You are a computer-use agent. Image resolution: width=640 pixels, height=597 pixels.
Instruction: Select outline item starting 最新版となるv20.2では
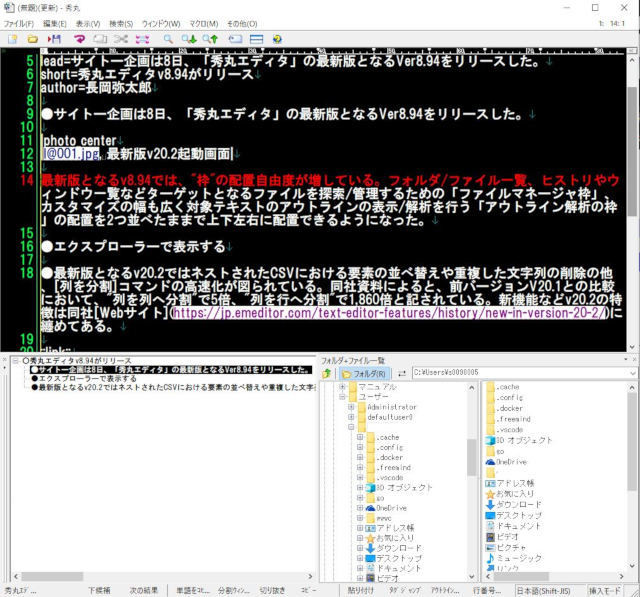(x=173, y=387)
